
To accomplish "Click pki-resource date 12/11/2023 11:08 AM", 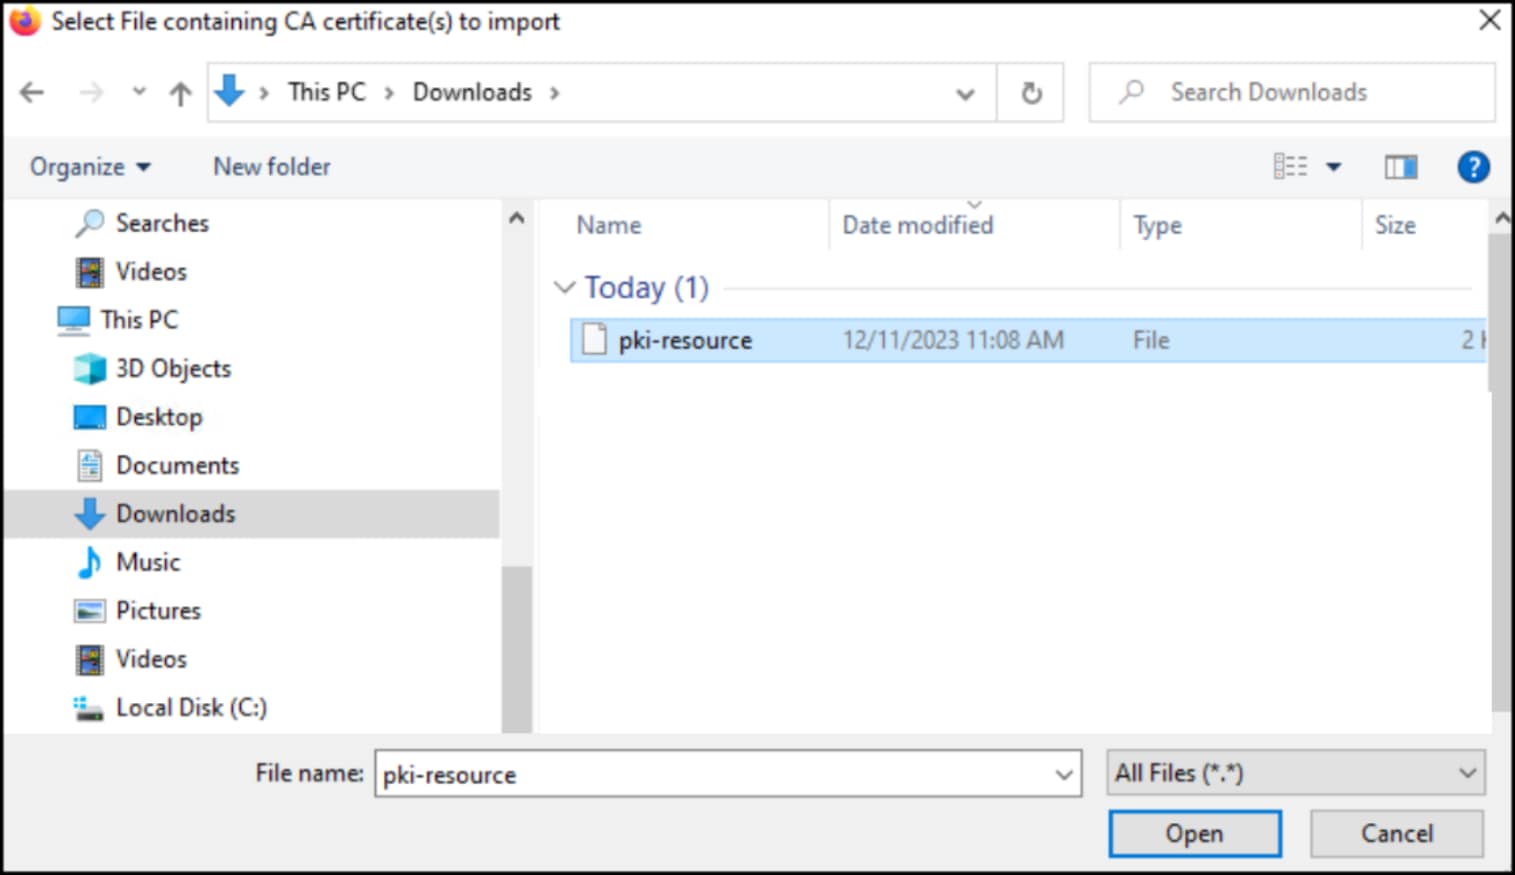I will [x=953, y=340].
